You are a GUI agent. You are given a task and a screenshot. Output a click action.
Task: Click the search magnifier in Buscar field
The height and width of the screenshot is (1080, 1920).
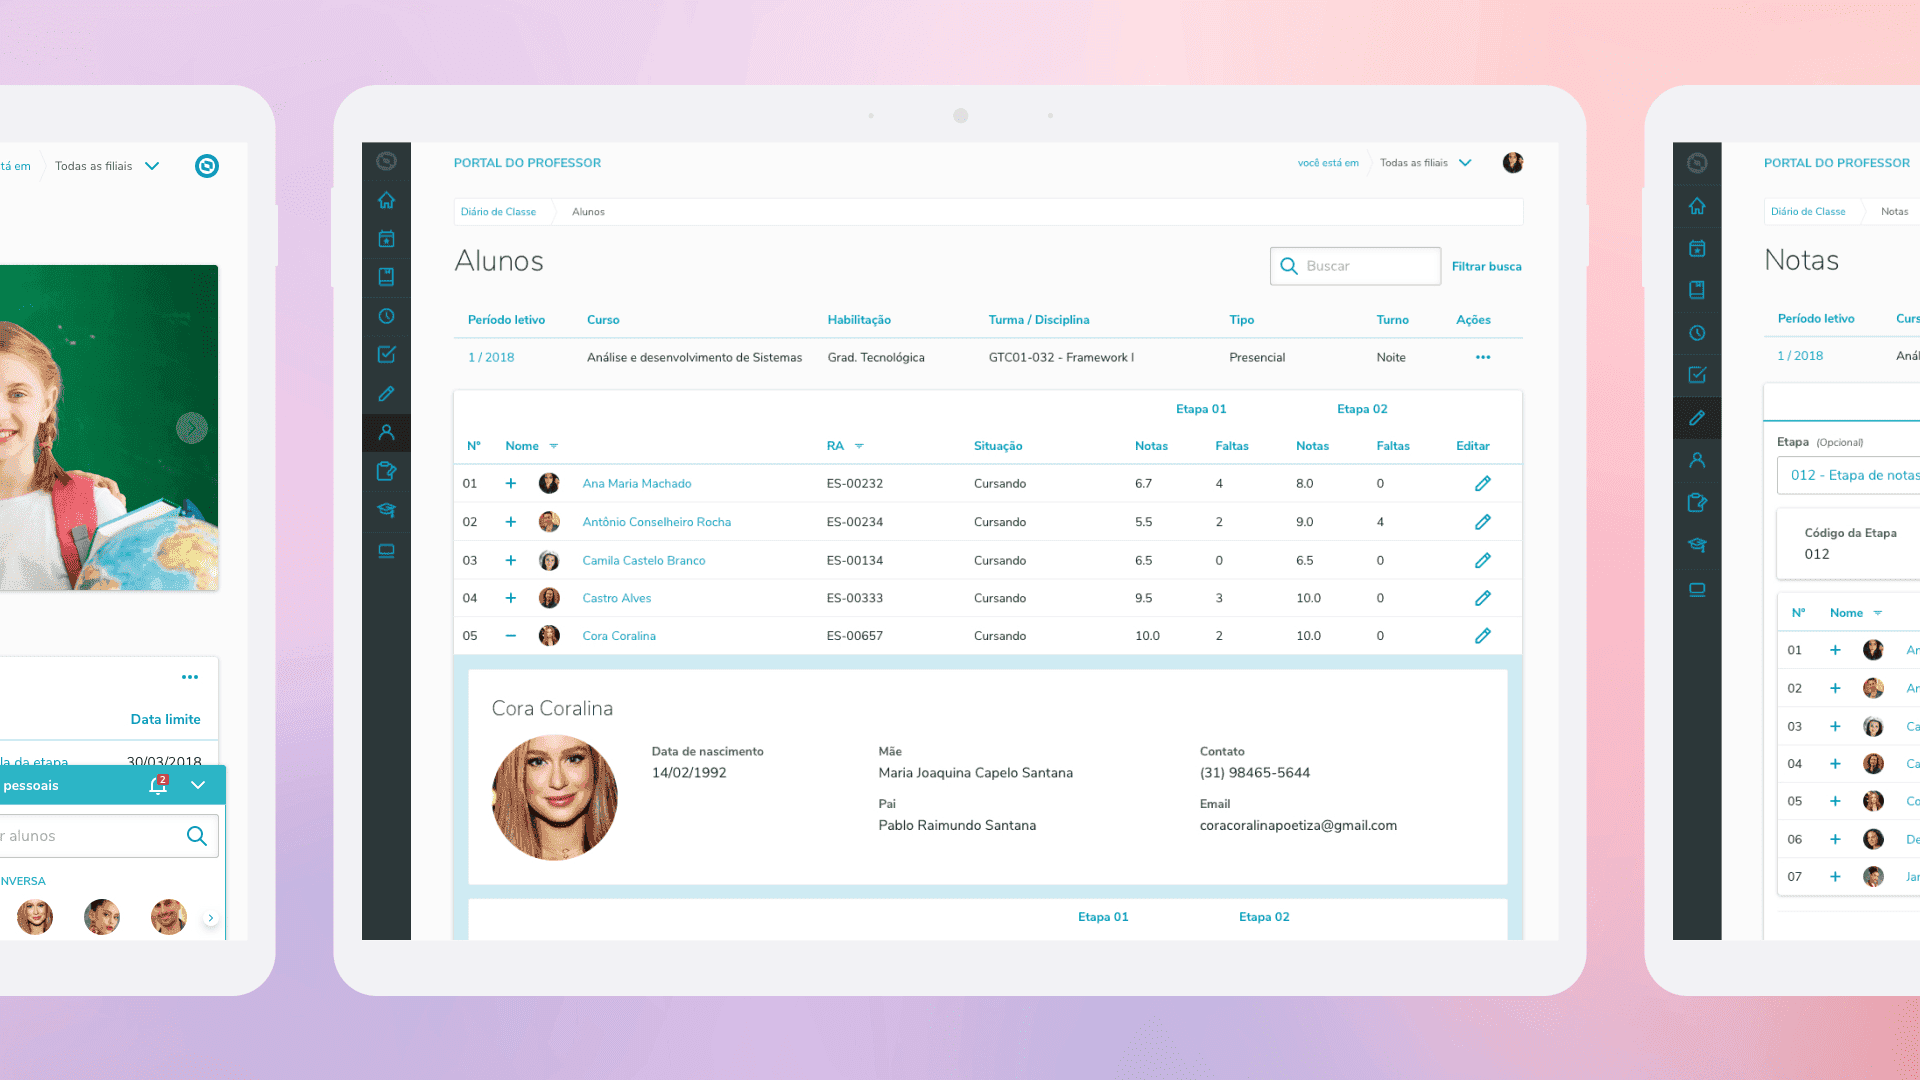(1289, 266)
